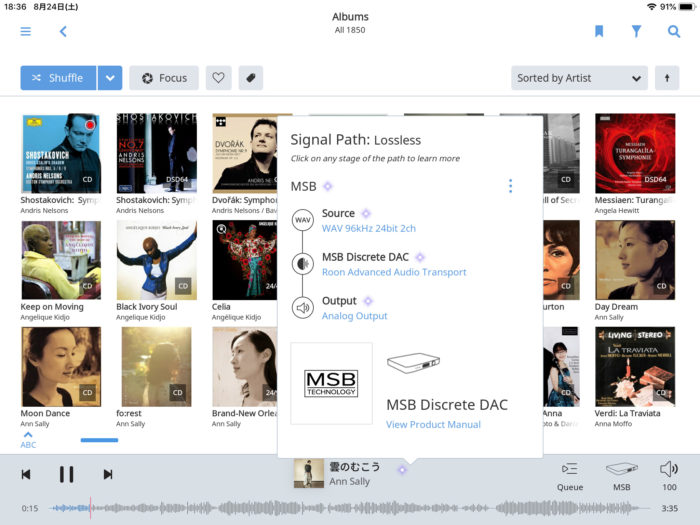Screen dimensions: 700x525
Task: Open the Day Dream album
Action: (635, 260)
